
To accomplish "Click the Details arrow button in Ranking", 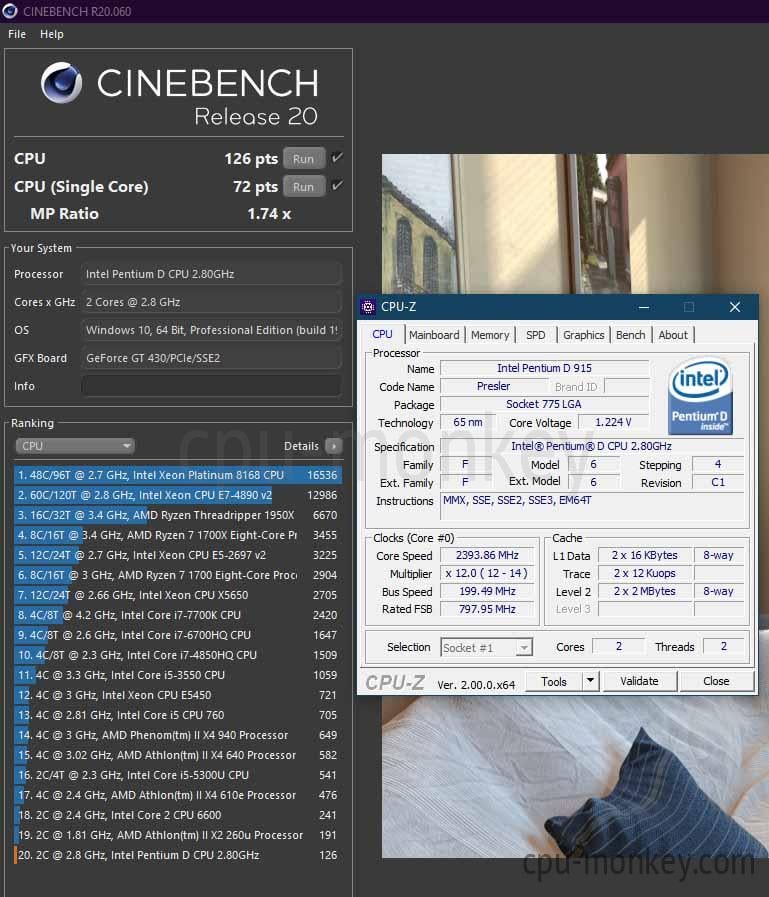I will [x=334, y=446].
